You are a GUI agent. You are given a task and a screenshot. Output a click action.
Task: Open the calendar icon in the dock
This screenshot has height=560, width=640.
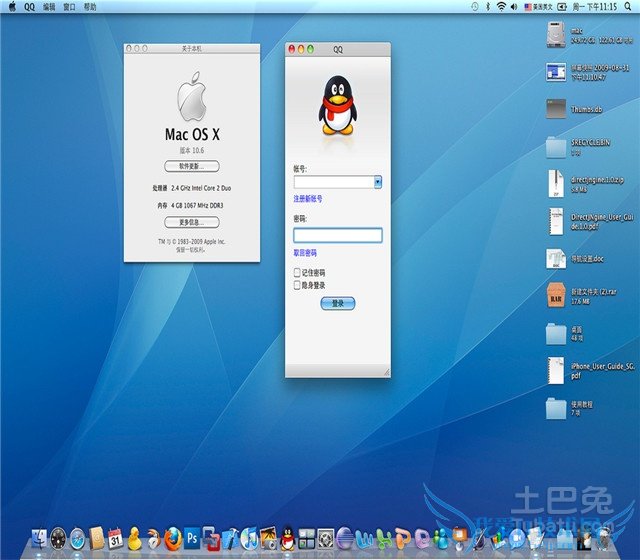tap(115, 538)
